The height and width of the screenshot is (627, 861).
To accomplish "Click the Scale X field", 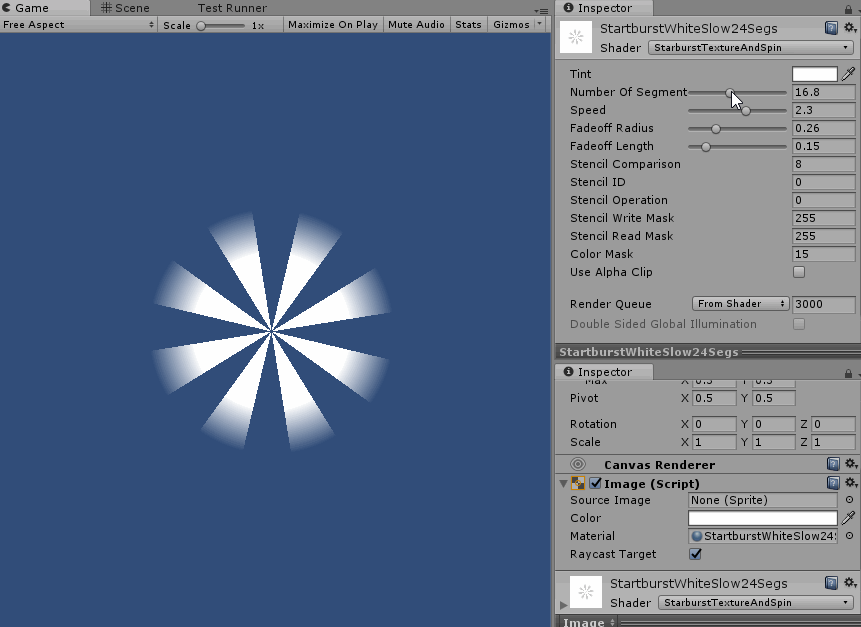I will tap(714, 442).
